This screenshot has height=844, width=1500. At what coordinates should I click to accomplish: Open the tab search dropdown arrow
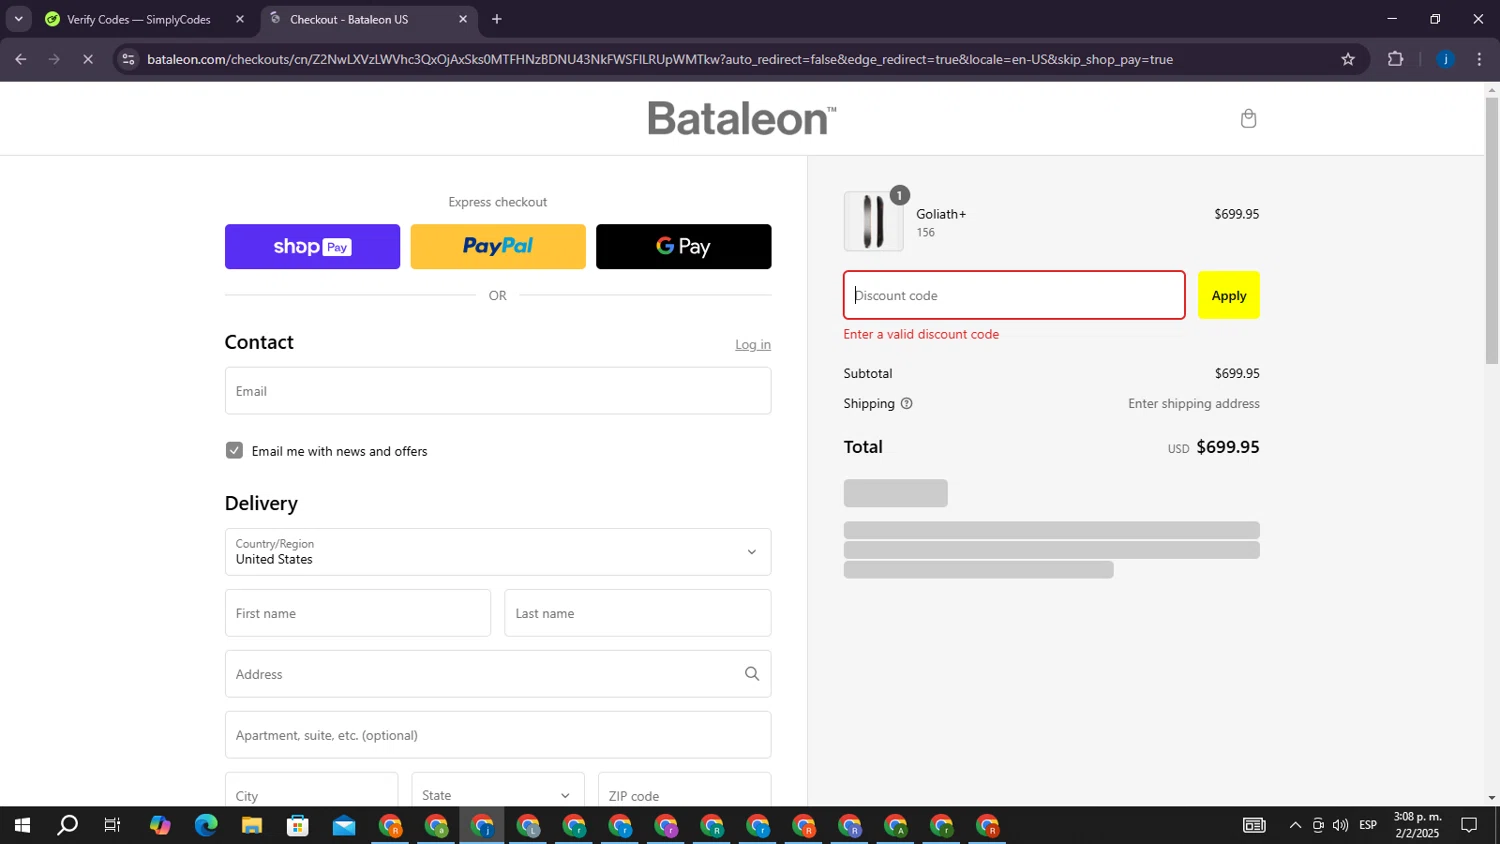[x=18, y=19]
